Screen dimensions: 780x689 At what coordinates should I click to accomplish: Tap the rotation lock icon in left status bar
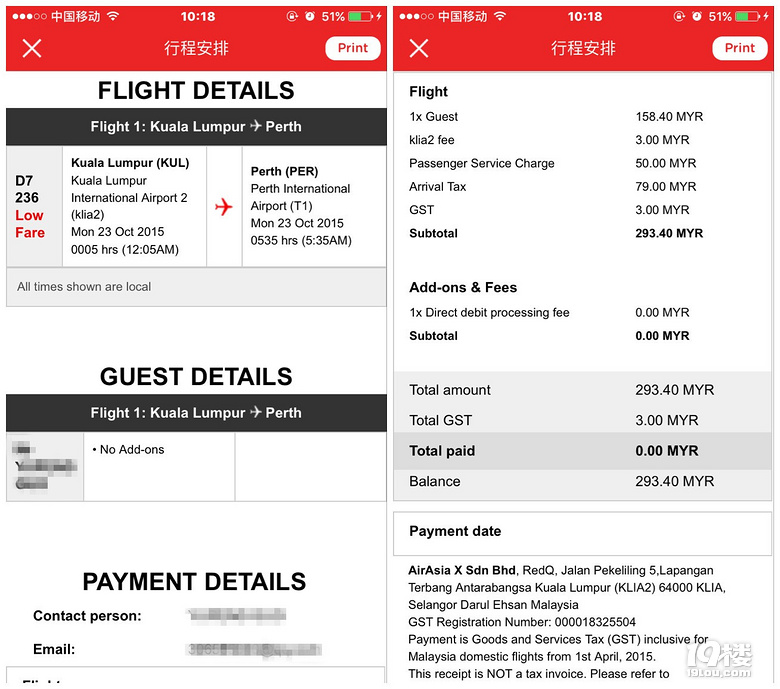pos(292,16)
